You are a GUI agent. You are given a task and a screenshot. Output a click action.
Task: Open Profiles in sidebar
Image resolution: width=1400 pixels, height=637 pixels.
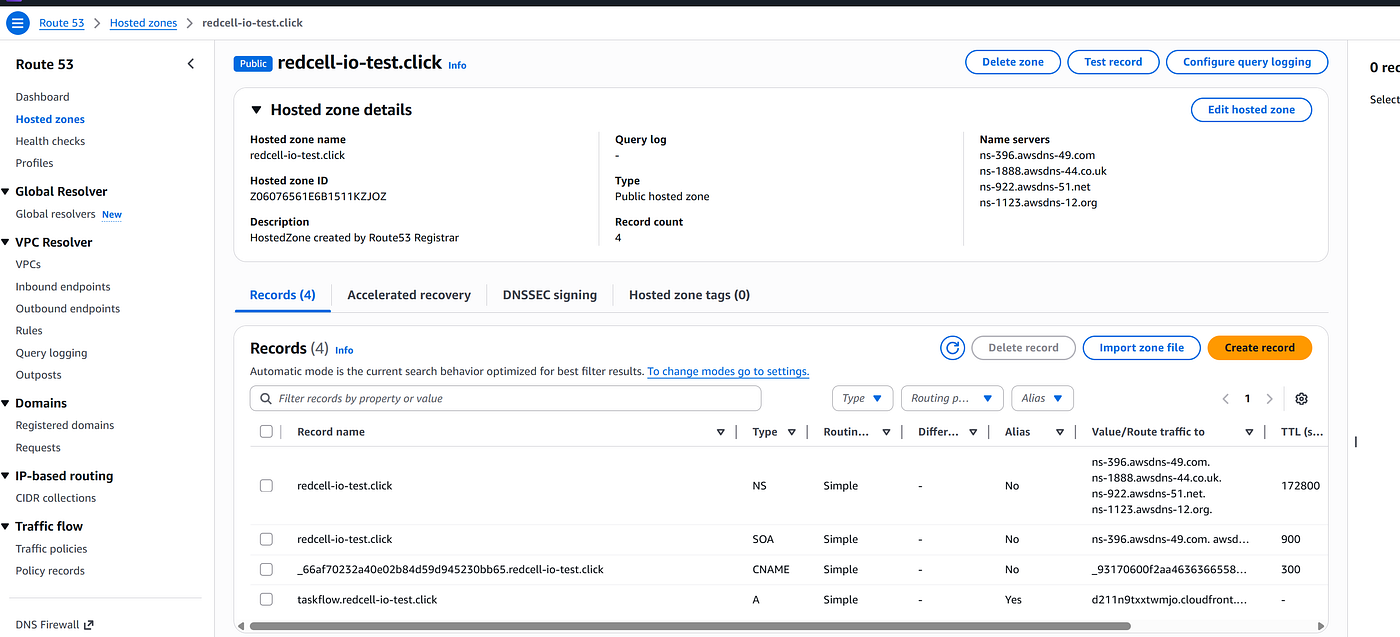(x=35, y=163)
